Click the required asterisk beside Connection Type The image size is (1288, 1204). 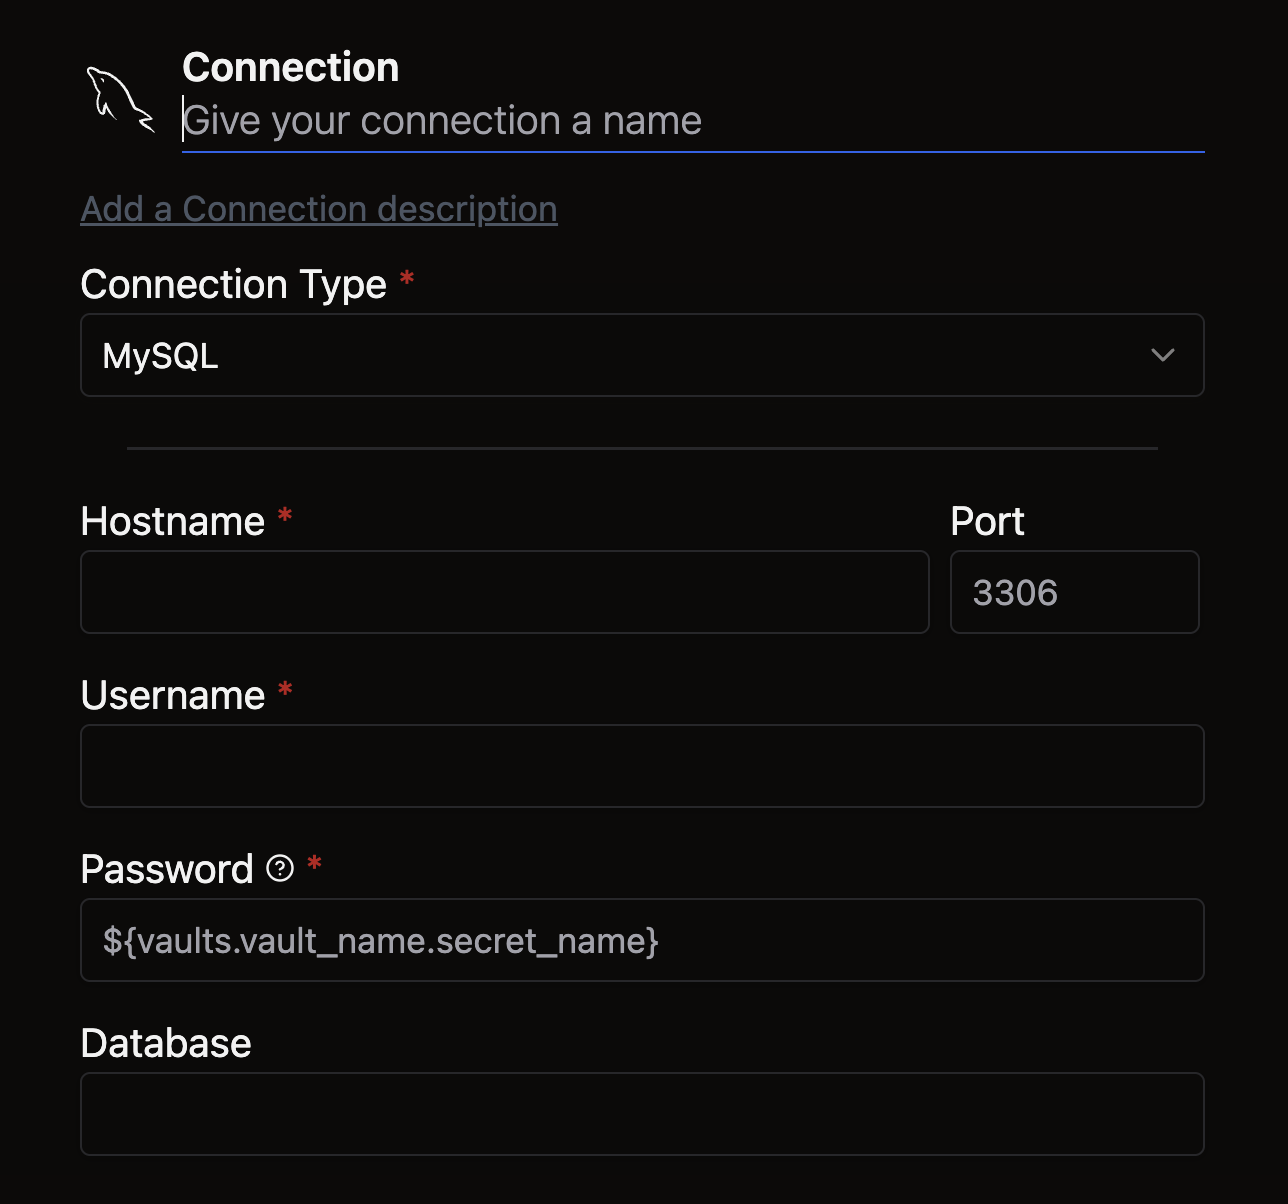[x=407, y=279]
